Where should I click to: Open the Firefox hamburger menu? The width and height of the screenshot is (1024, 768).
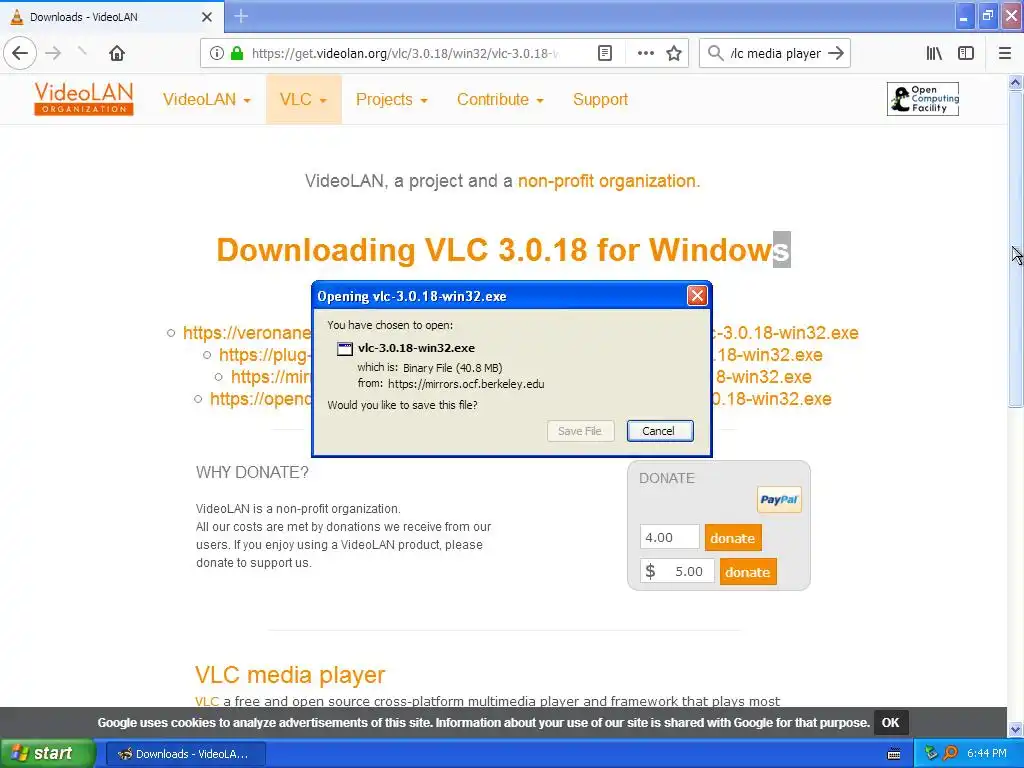click(x=1005, y=53)
